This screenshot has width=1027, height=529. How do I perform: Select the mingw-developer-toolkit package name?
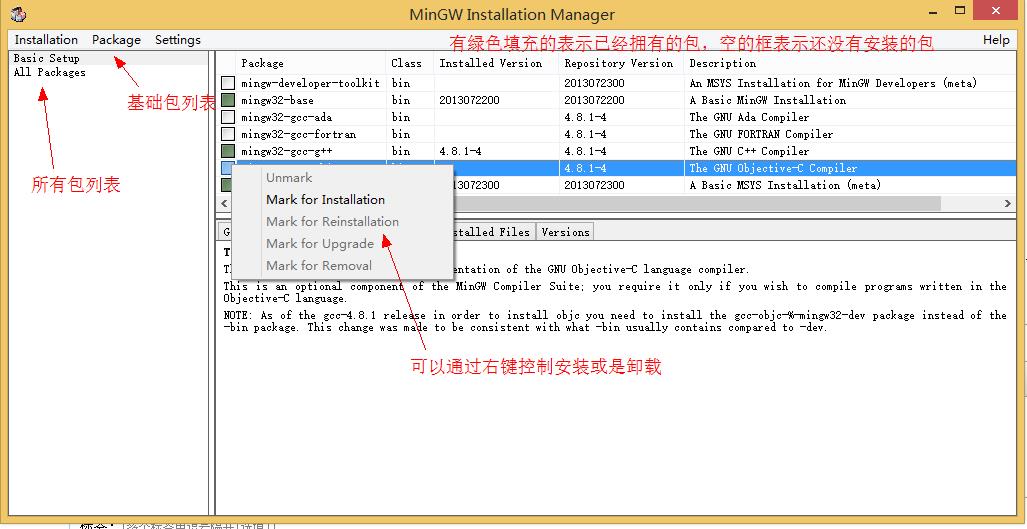tap(310, 83)
